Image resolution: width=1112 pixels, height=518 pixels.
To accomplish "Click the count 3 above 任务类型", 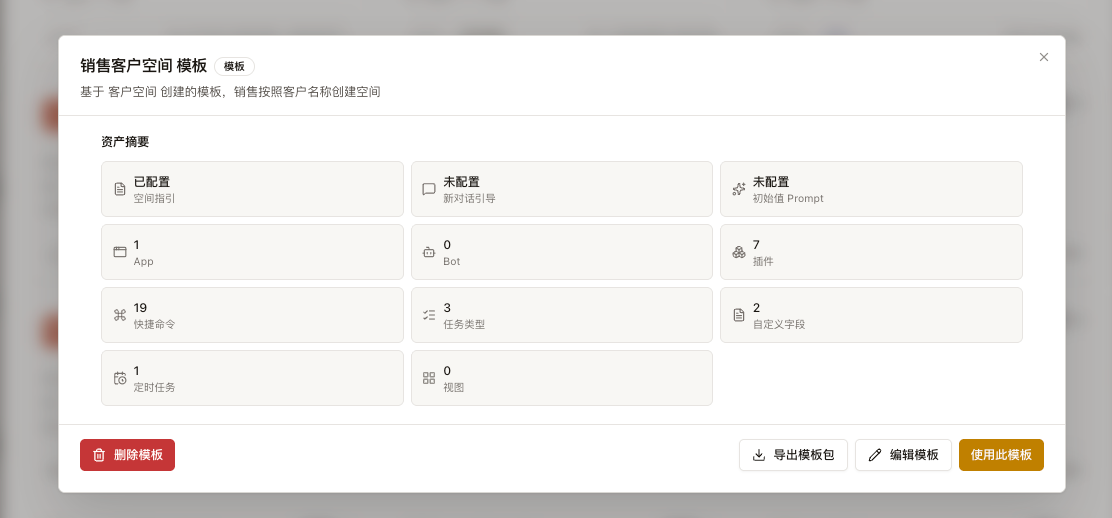I will tap(447, 308).
